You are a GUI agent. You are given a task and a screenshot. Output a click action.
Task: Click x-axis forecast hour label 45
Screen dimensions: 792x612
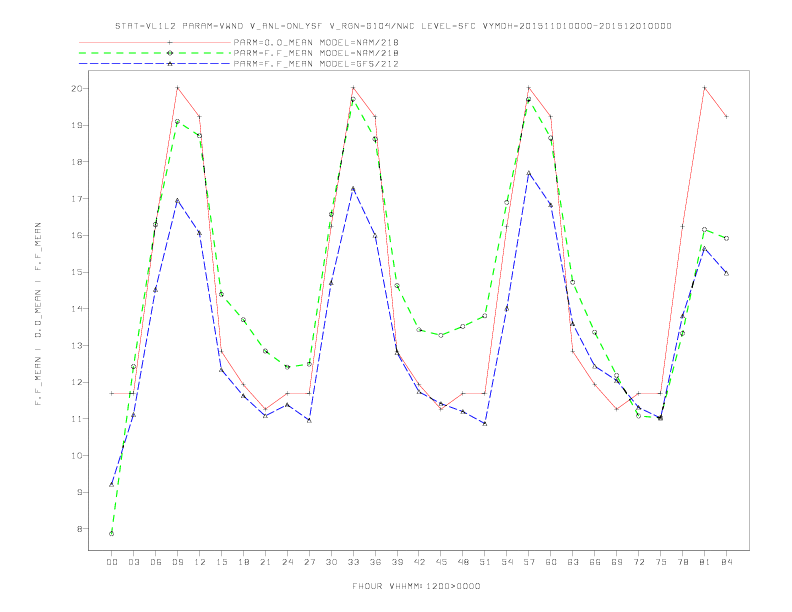click(x=441, y=562)
